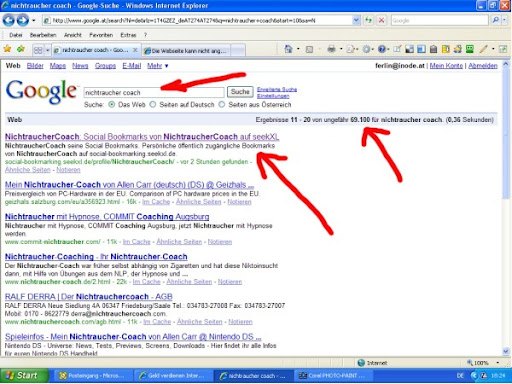
Task: Select the 'Seiten aus Österreich' radio button
Action: 222,105
